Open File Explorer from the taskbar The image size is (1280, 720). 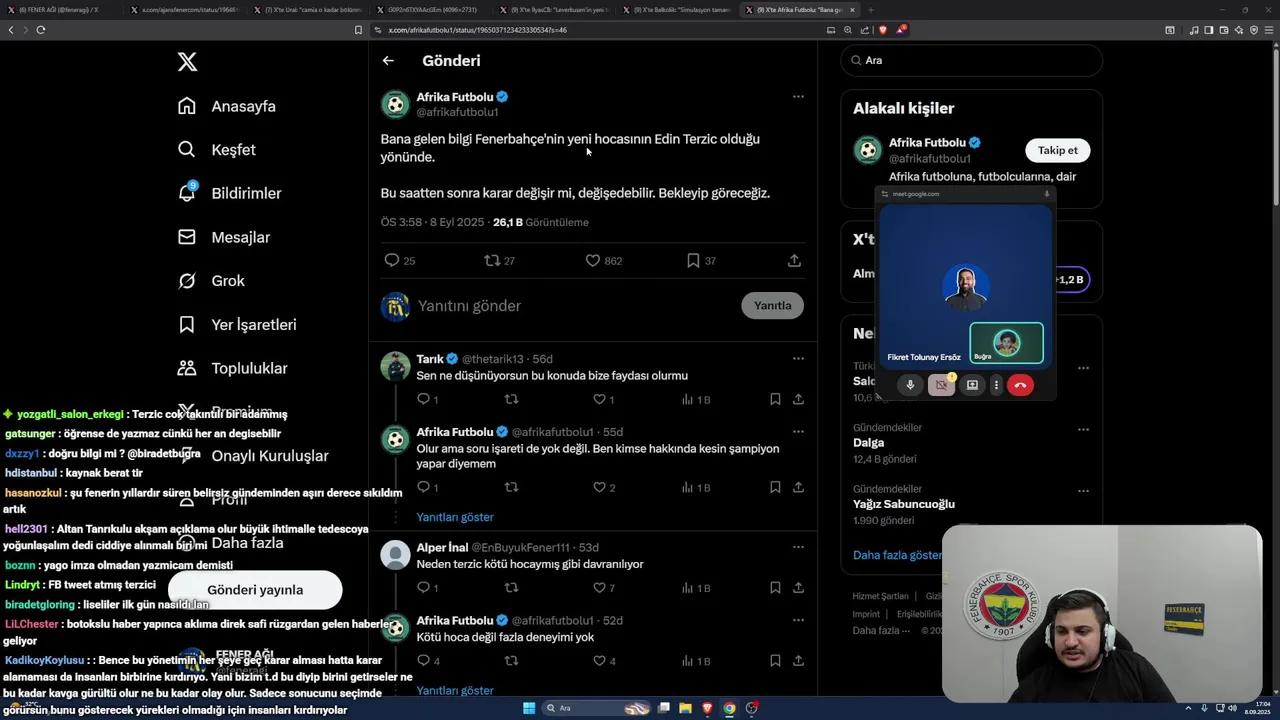(686, 708)
